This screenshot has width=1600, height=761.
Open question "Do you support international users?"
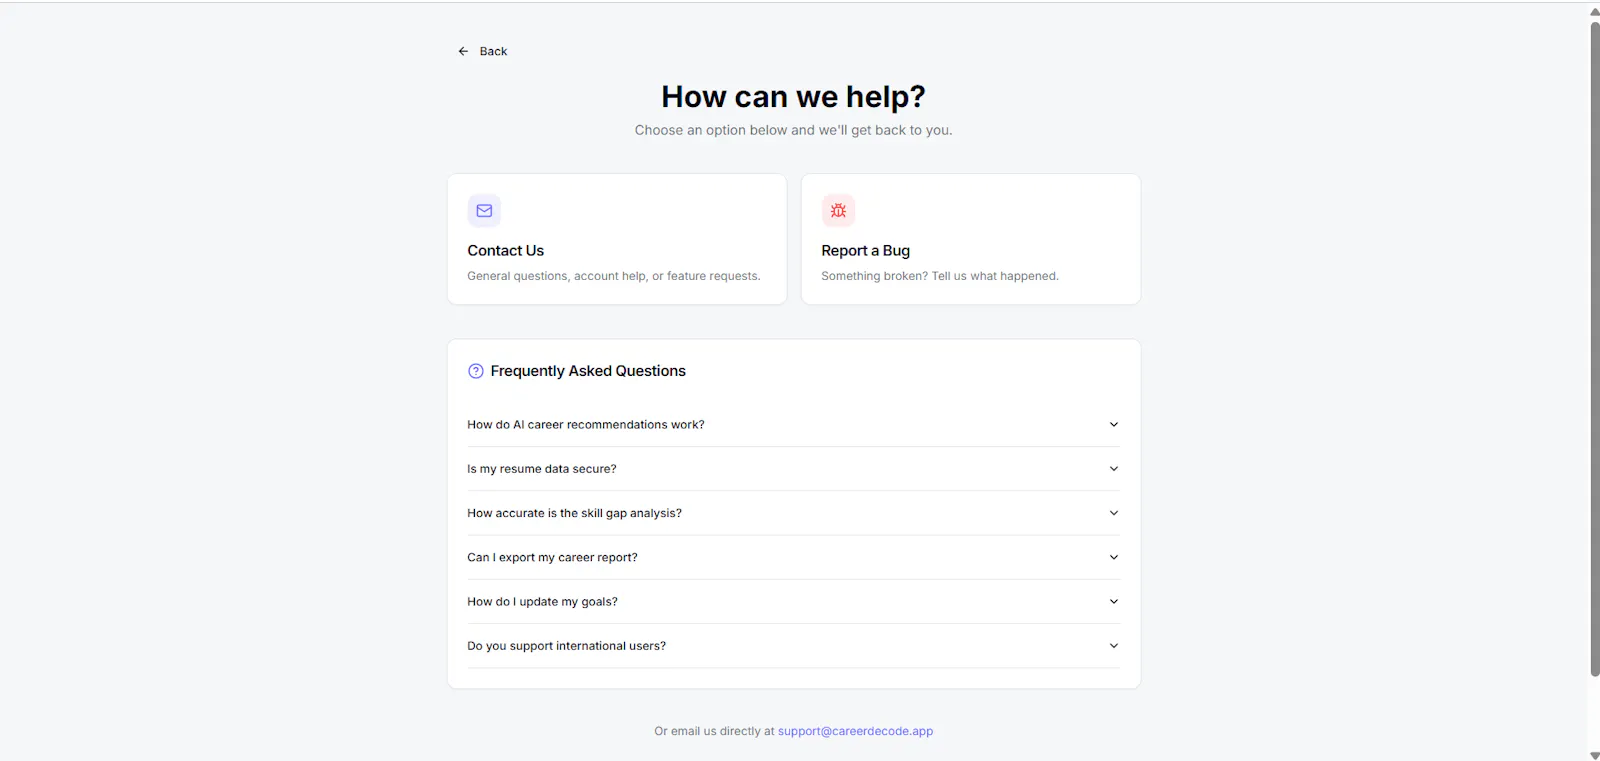click(793, 646)
